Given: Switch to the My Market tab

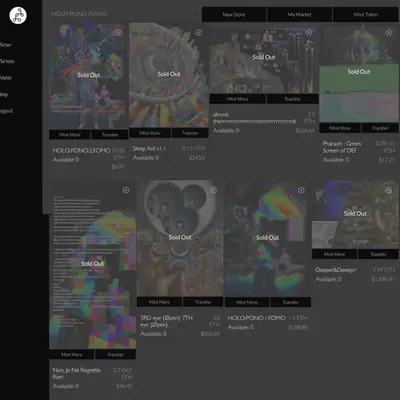Looking at the screenshot, I should (x=299, y=15).
